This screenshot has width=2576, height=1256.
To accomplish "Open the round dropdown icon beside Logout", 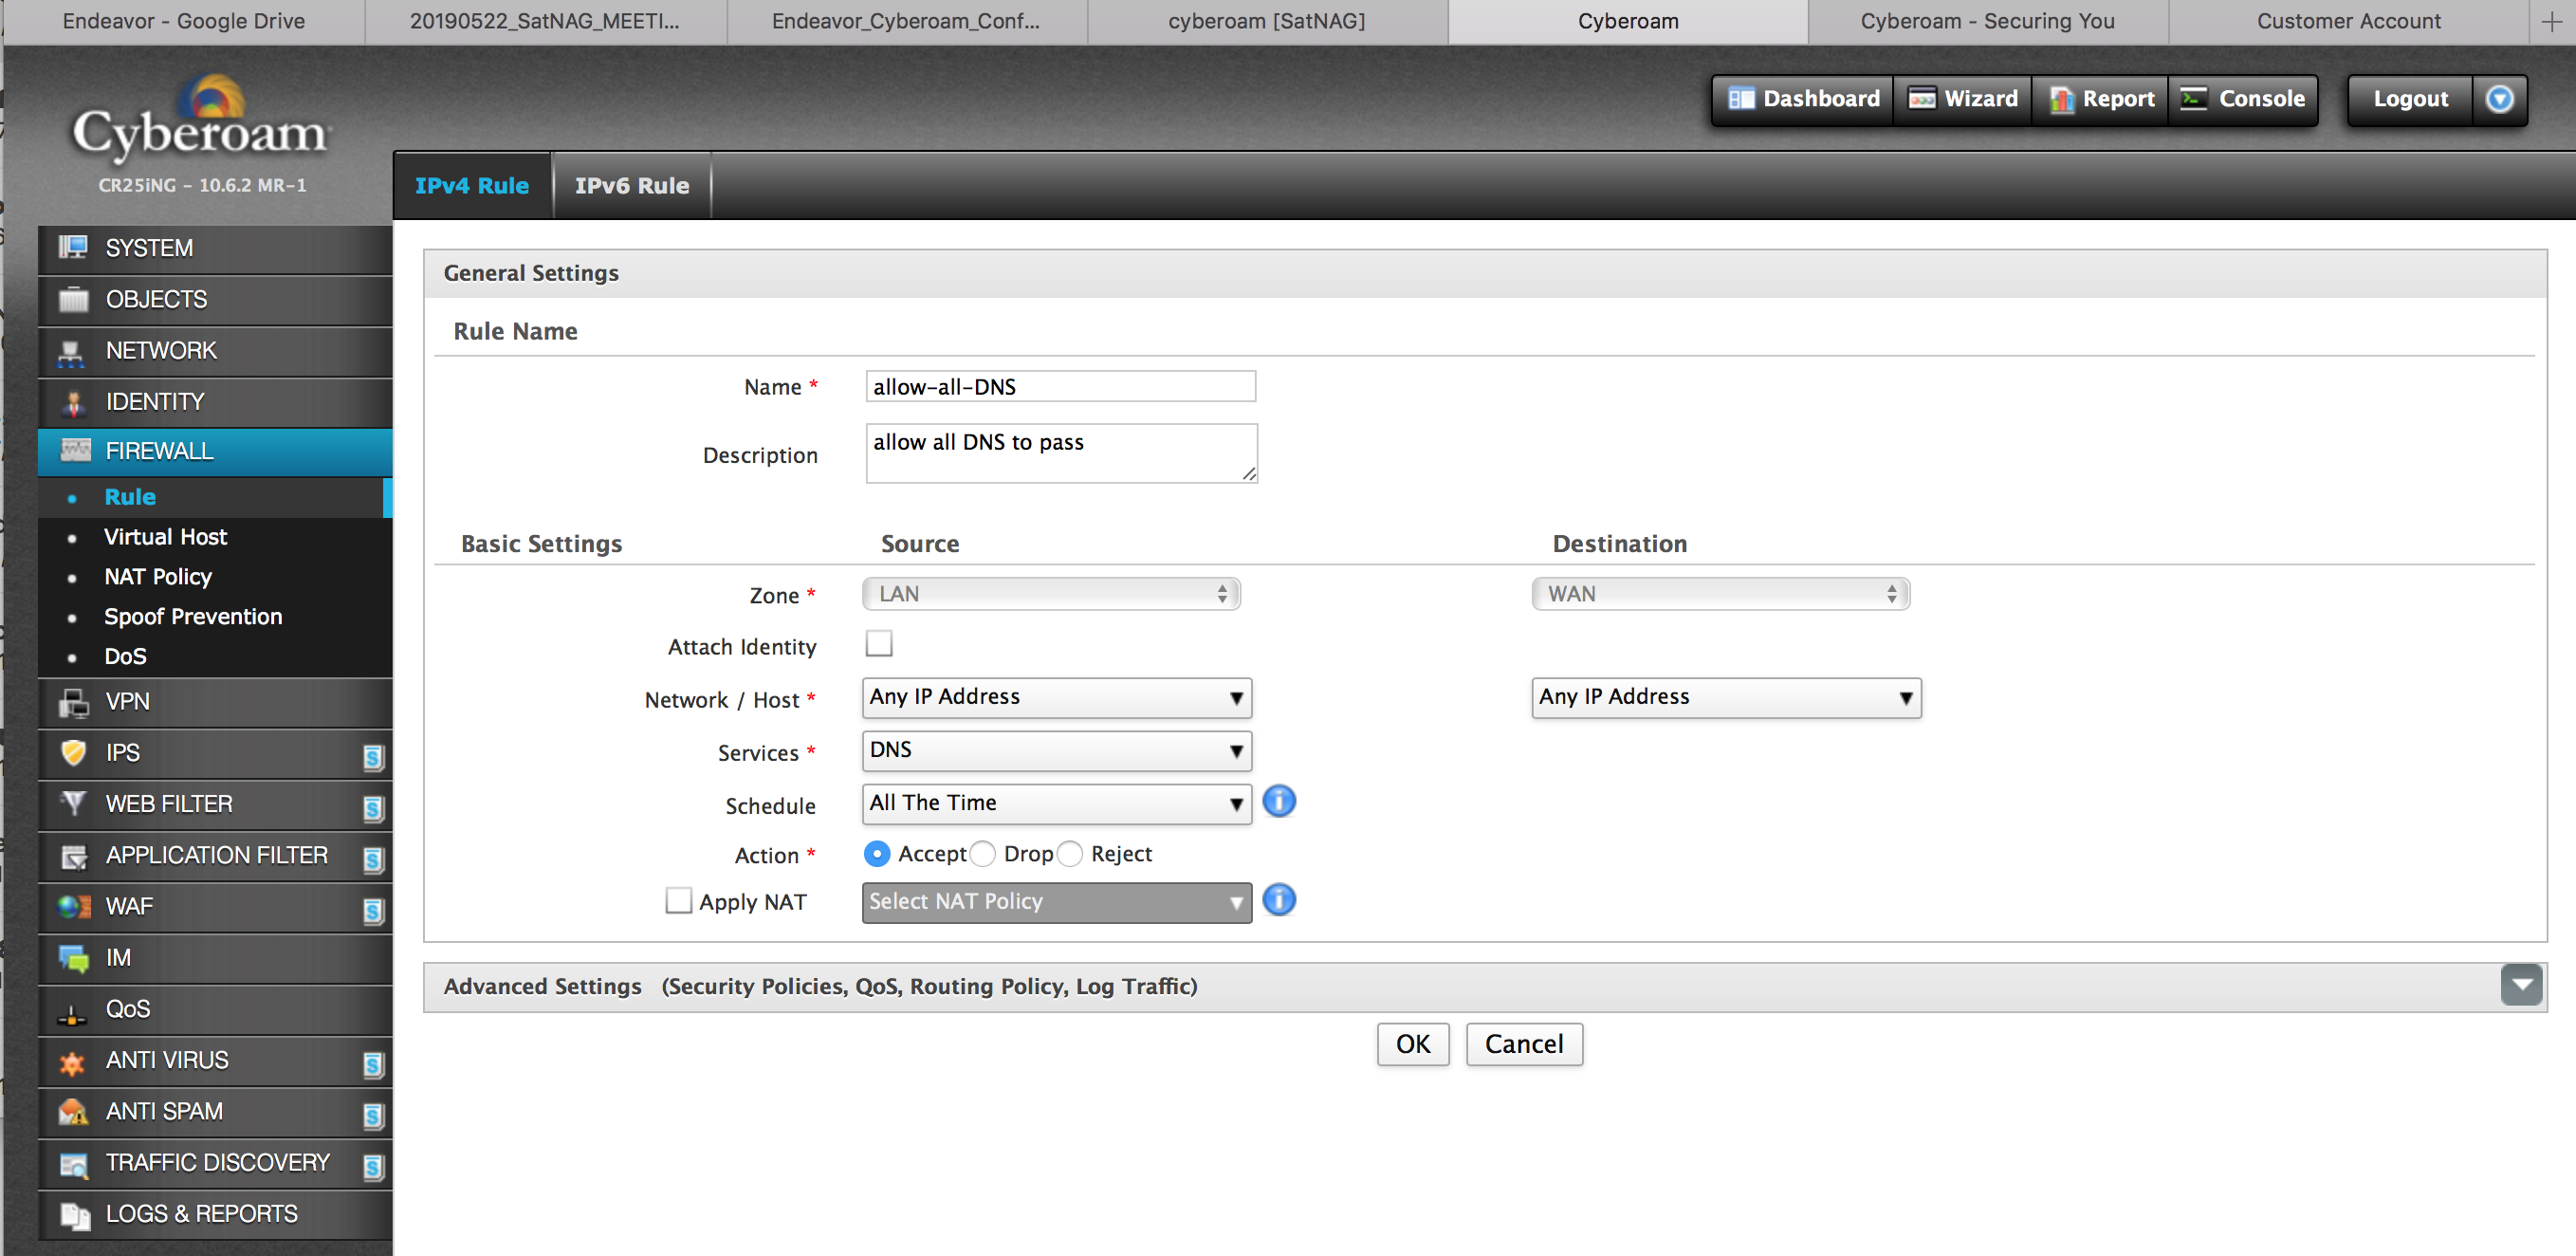I will (x=2499, y=99).
